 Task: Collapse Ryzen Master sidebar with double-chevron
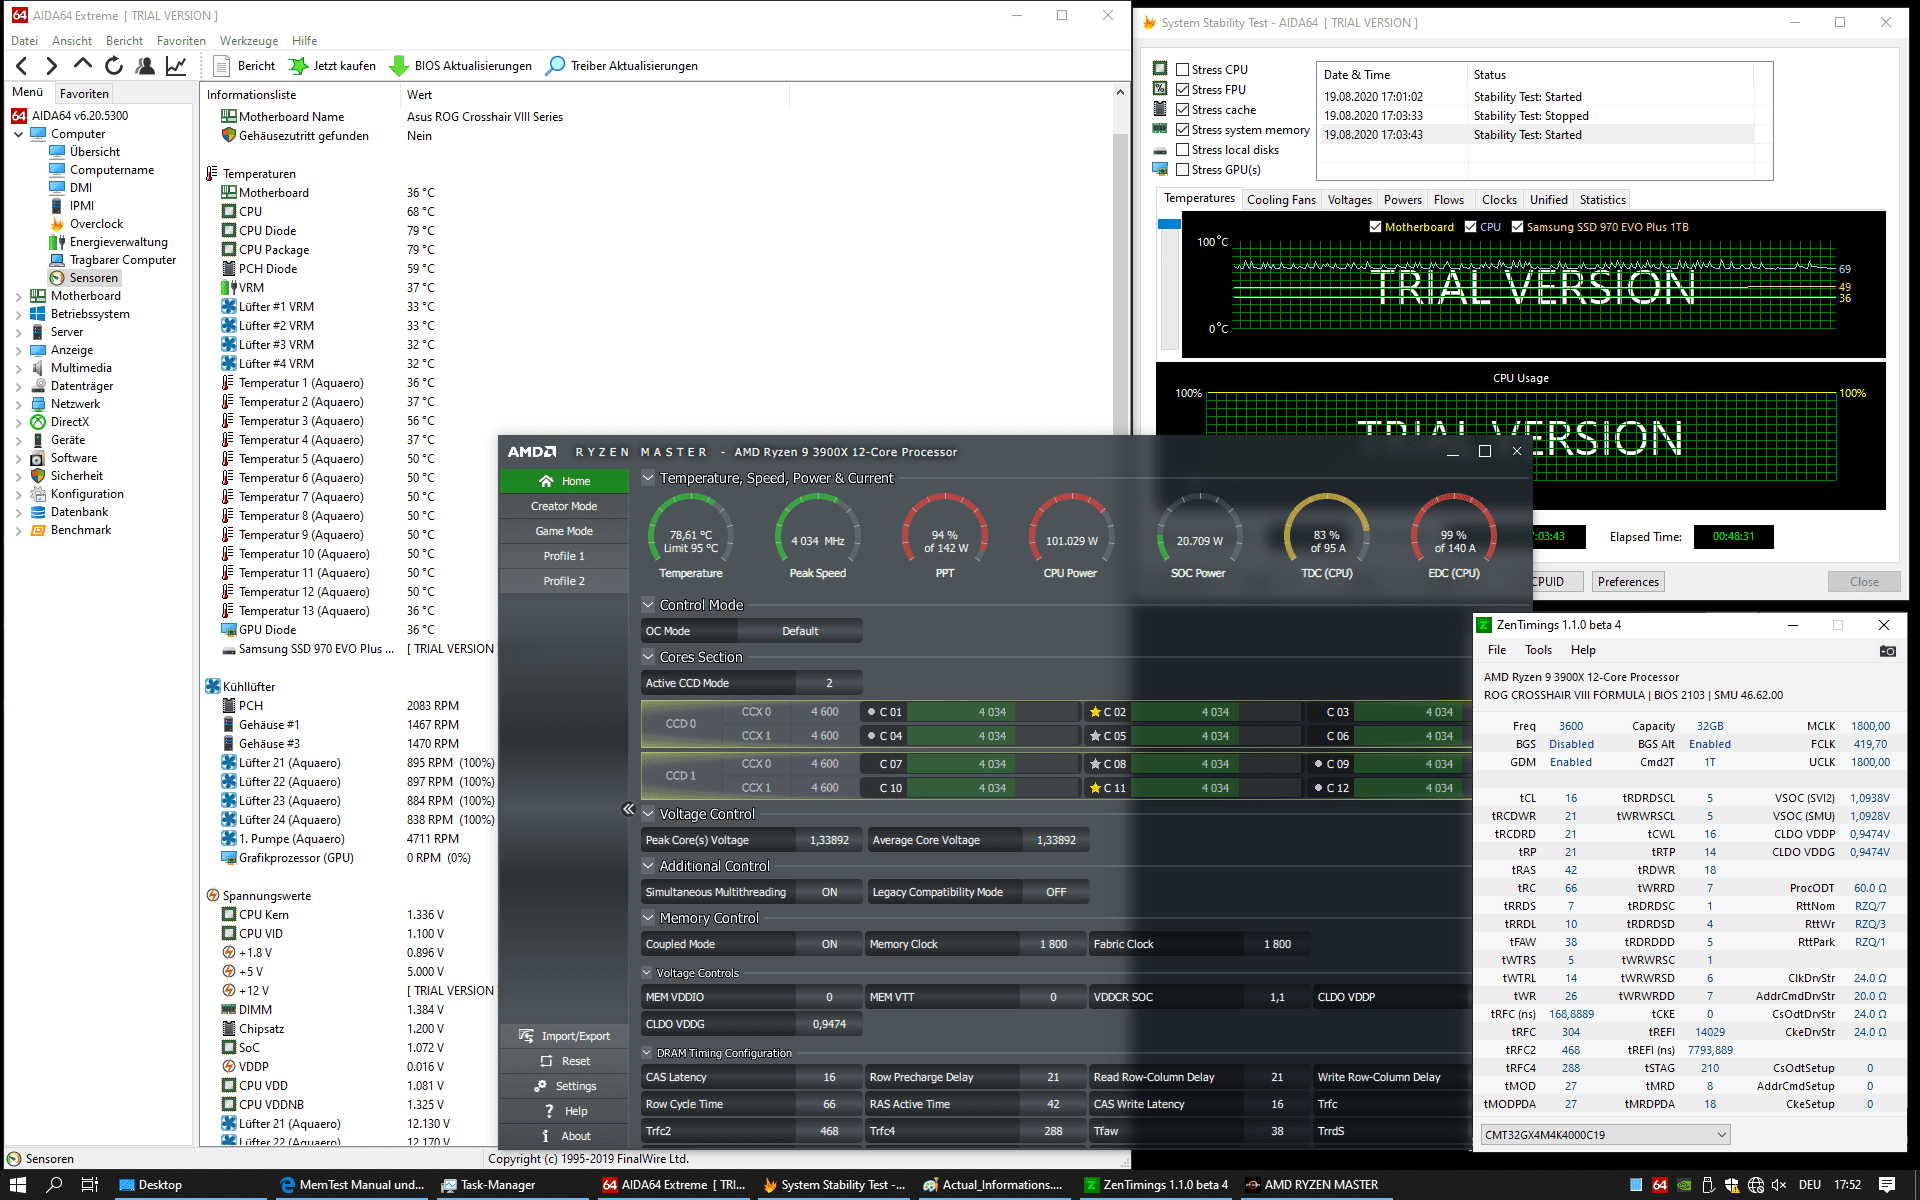628,809
